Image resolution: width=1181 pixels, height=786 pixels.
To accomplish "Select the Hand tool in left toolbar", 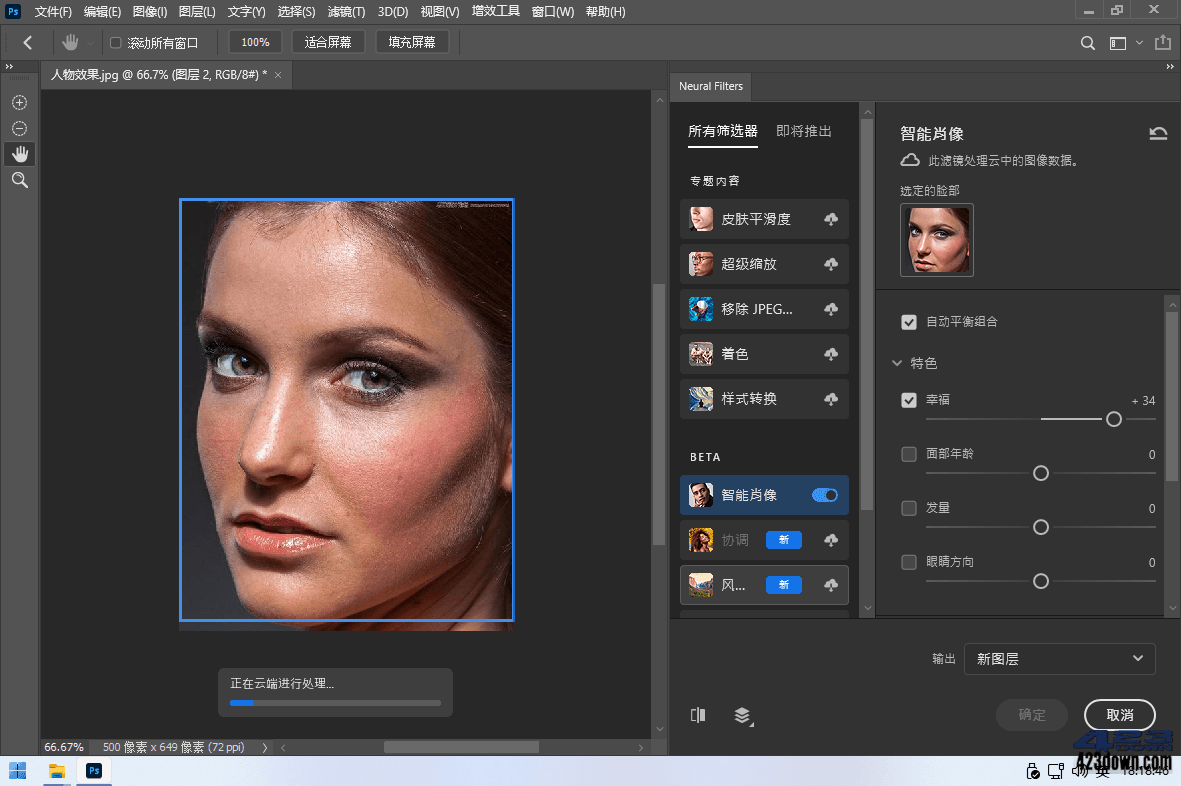I will click(x=19, y=154).
